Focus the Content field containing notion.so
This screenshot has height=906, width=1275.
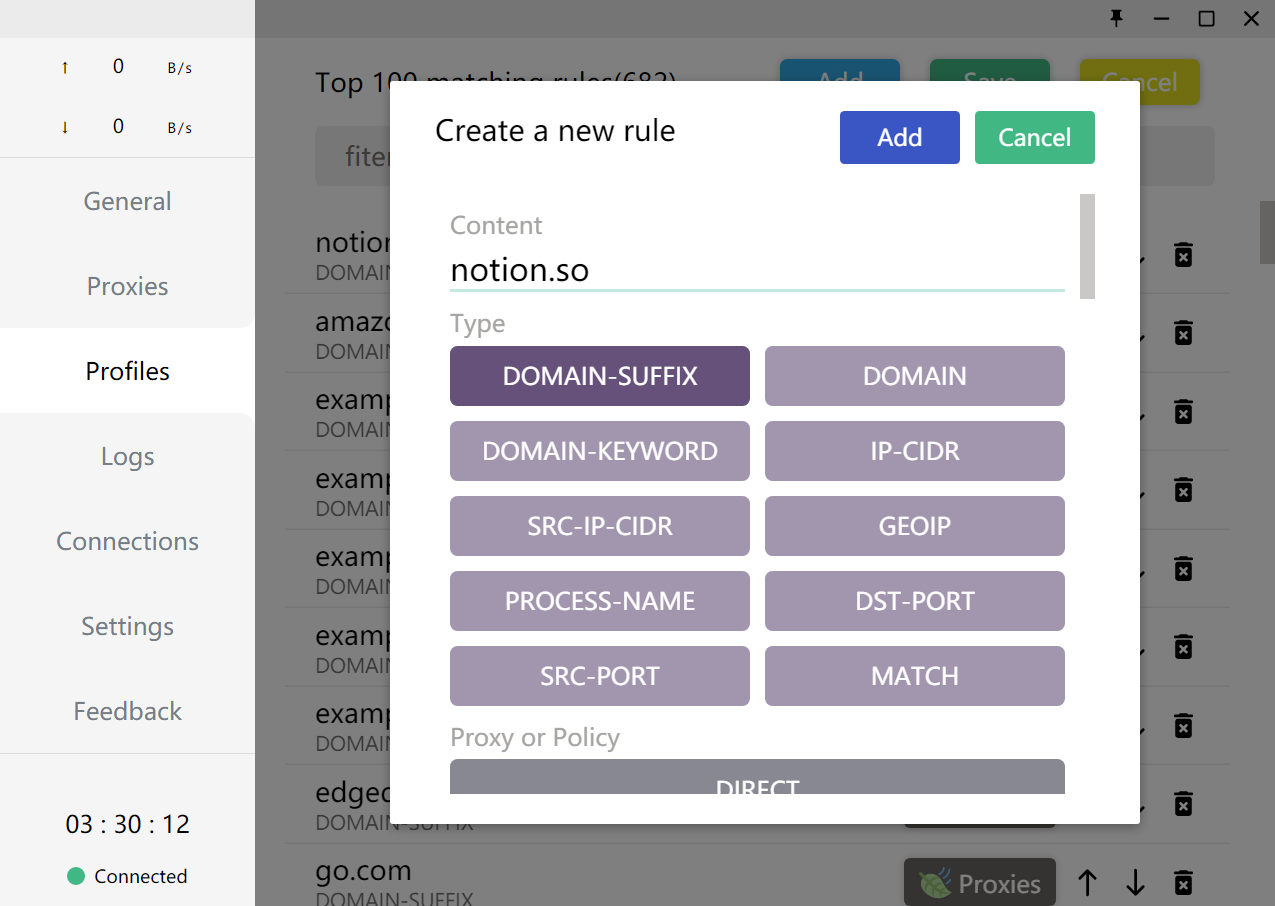tap(757, 270)
